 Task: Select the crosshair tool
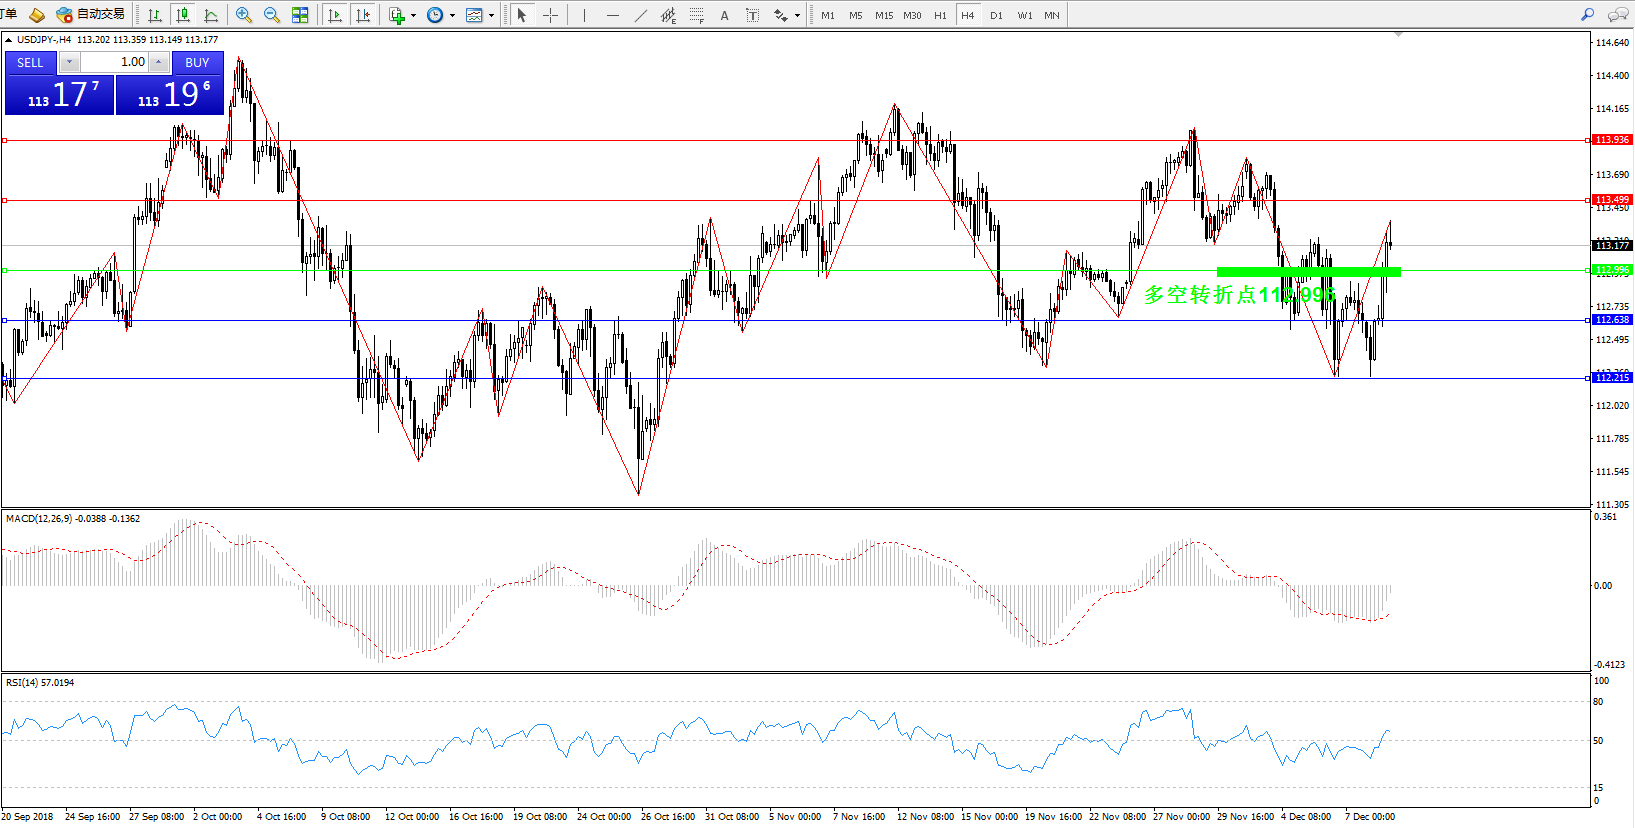click(x=550, y=15)
